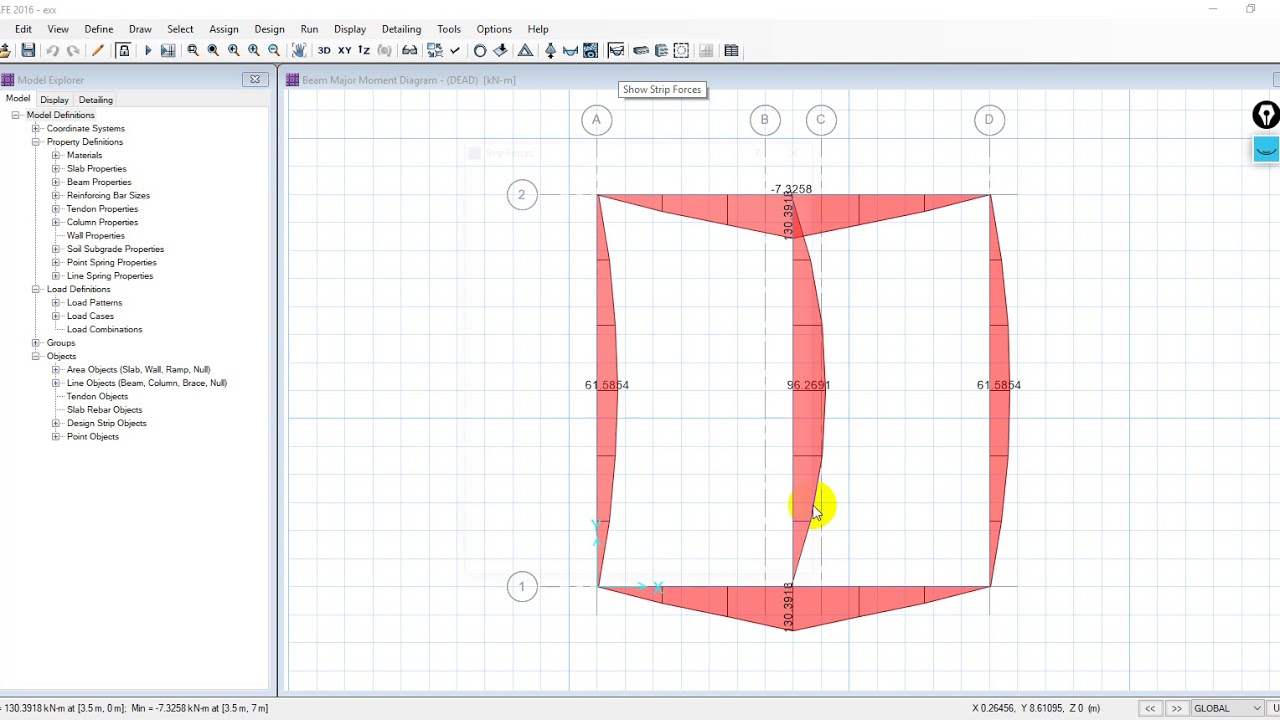Click the checkmark display options icon
1280x720 pixels.
[x=455, y=51]
